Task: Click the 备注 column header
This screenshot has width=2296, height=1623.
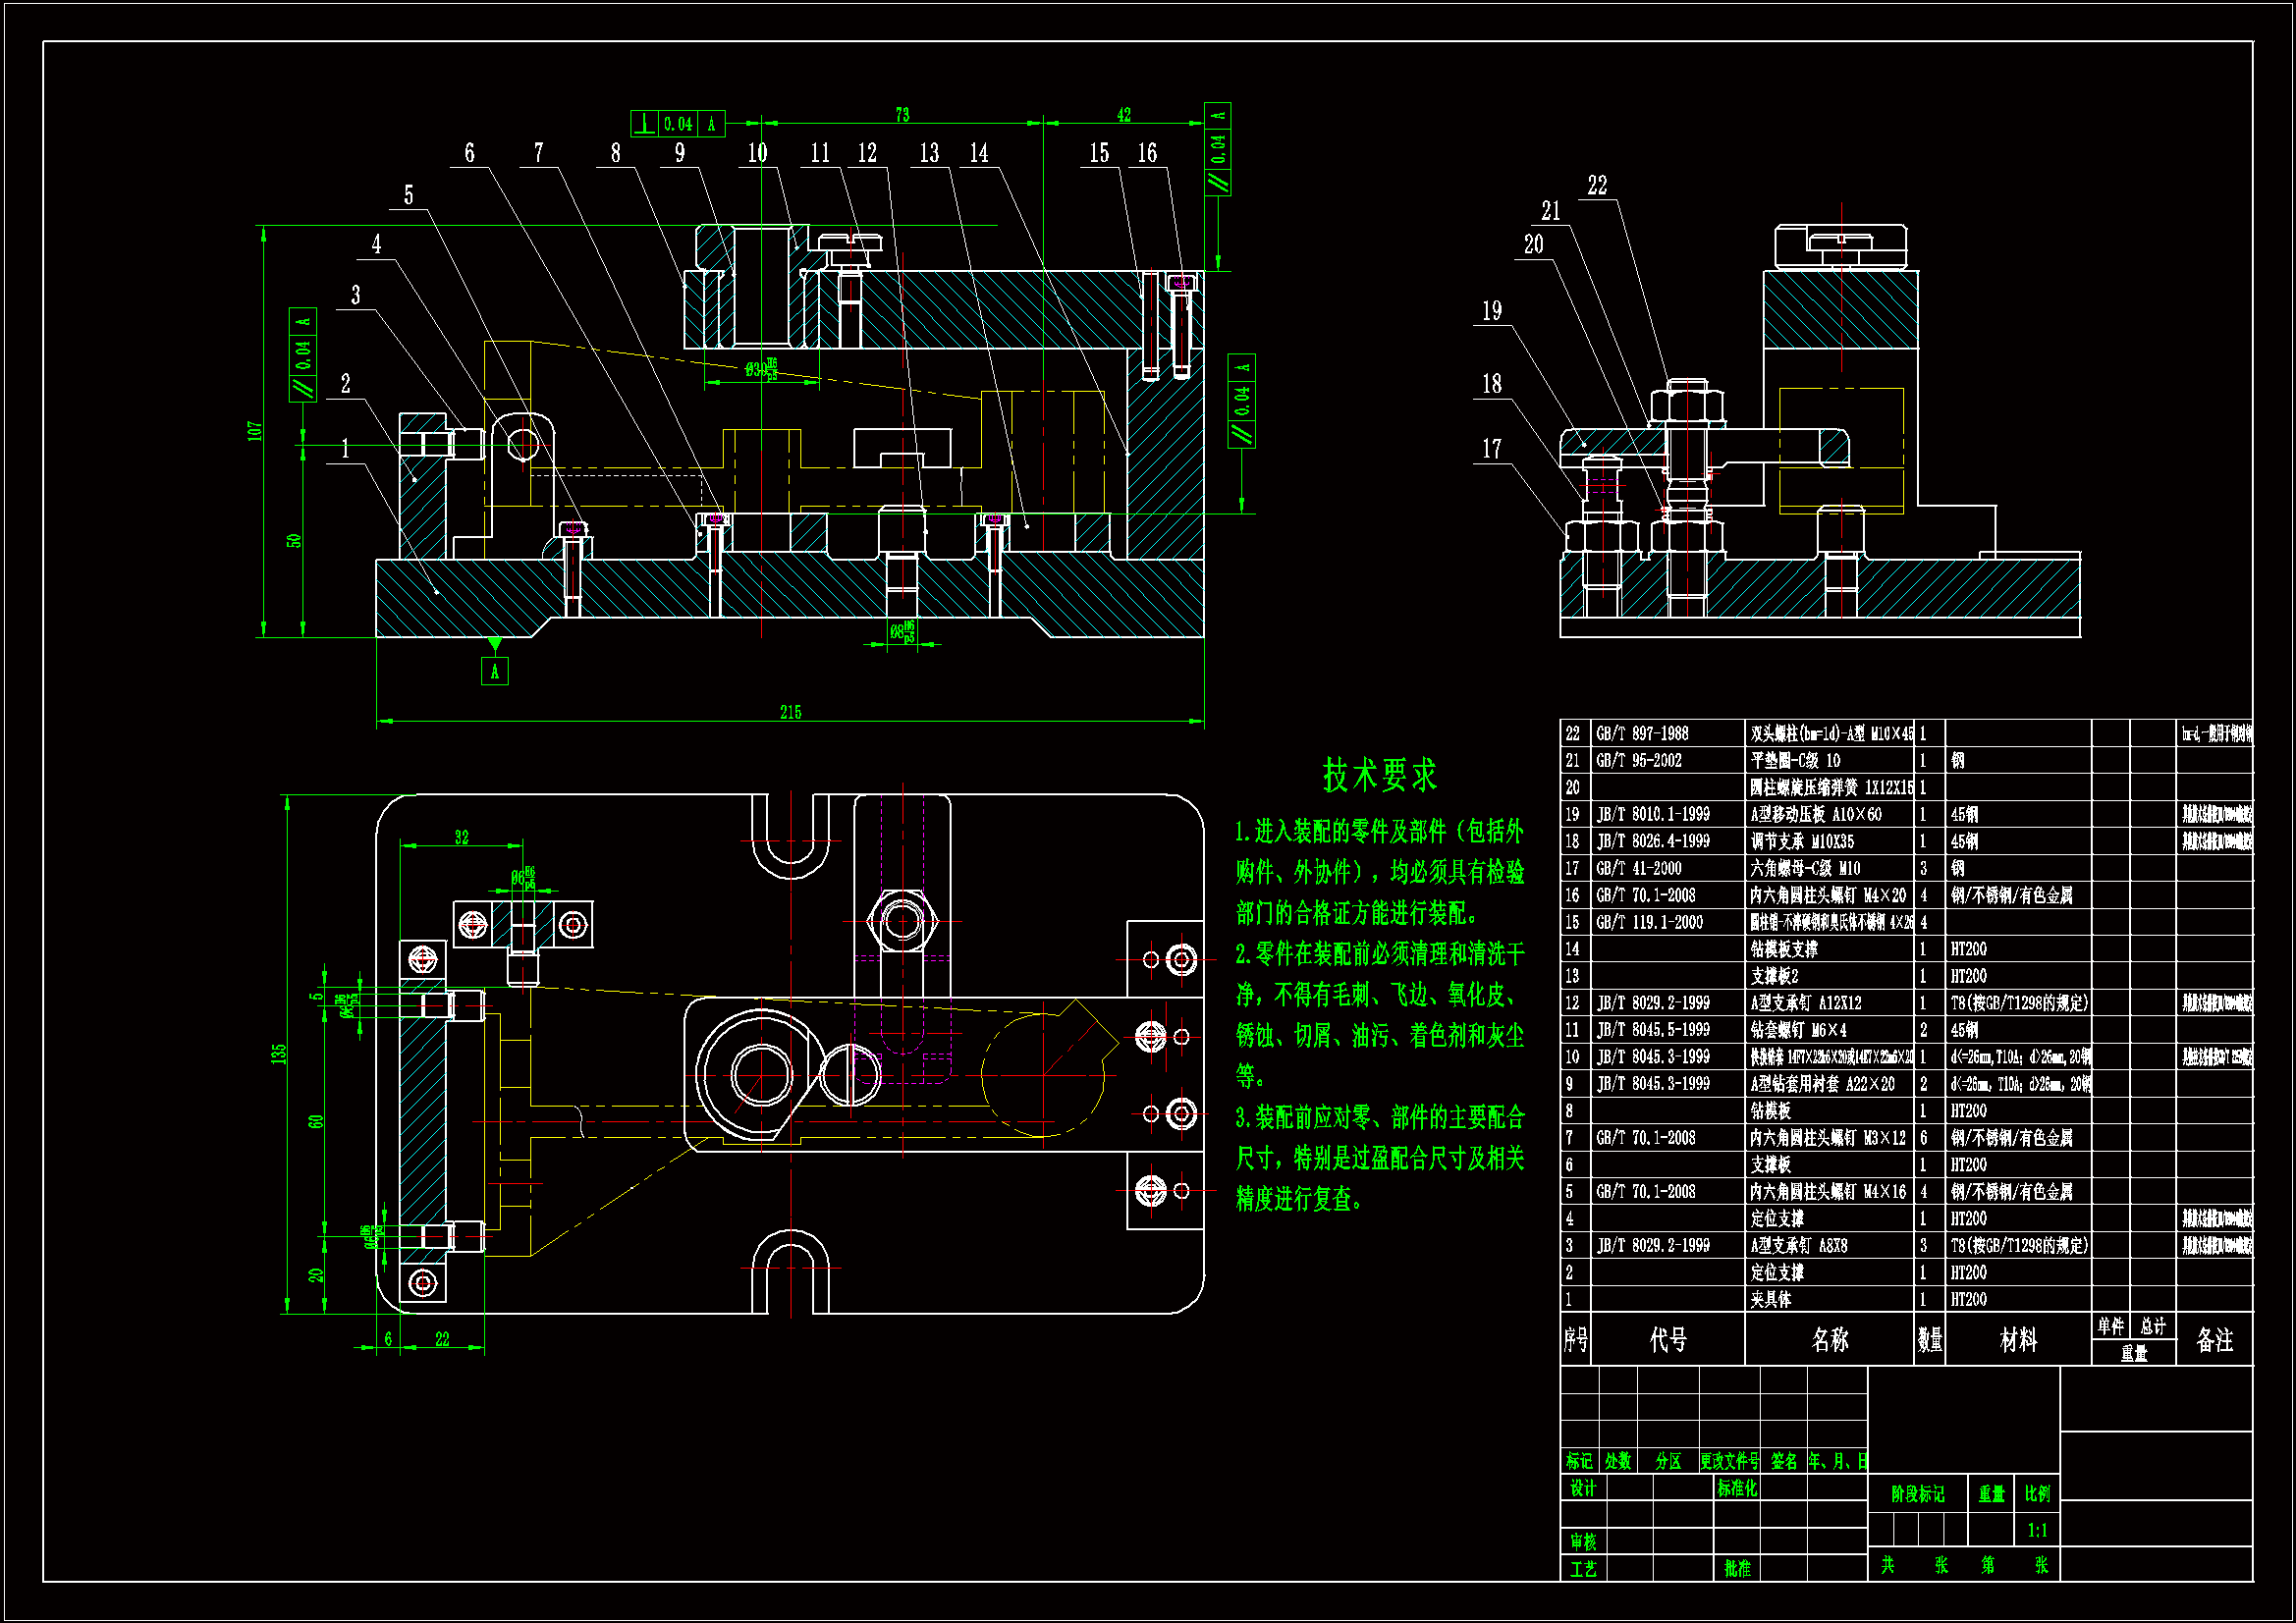Action: 2214,1340
